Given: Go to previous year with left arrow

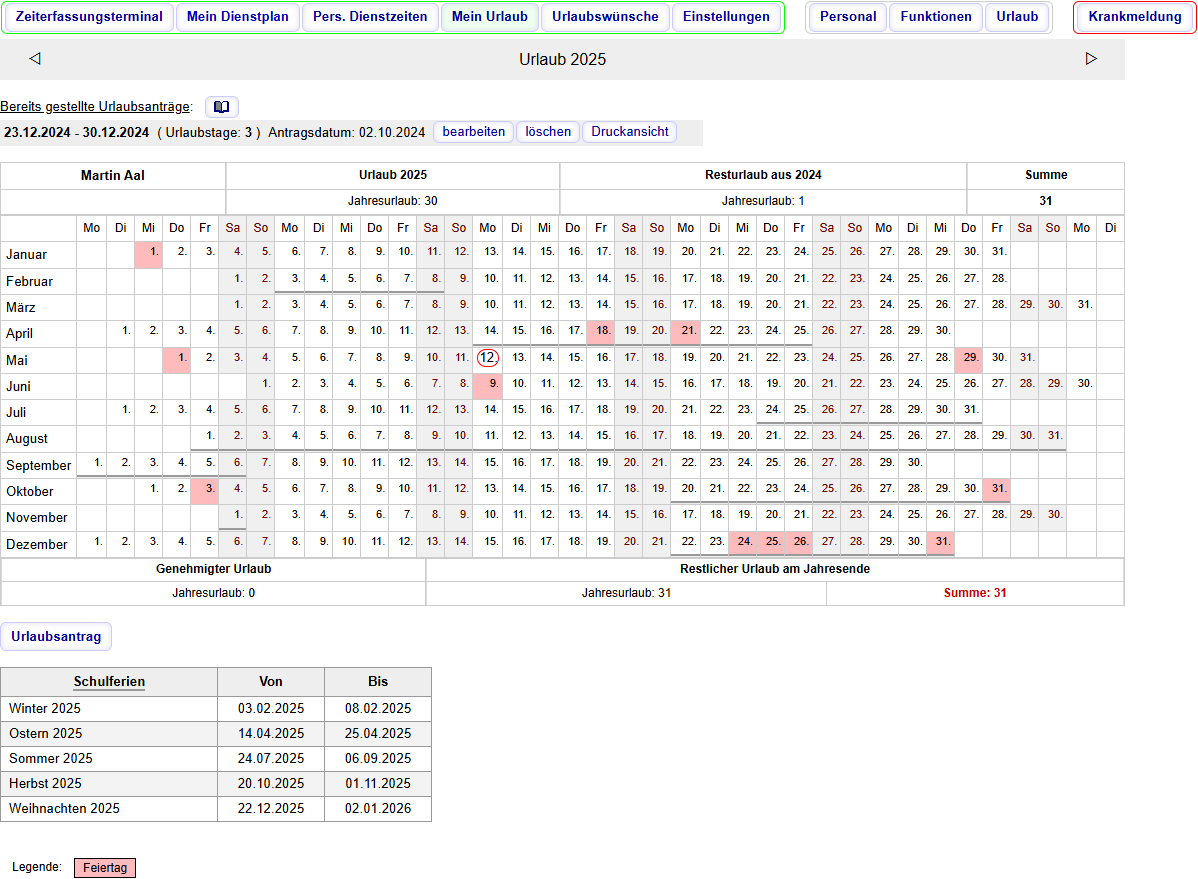Looking at the screenshot, I should pyautogui.click(x=35, y=59).
